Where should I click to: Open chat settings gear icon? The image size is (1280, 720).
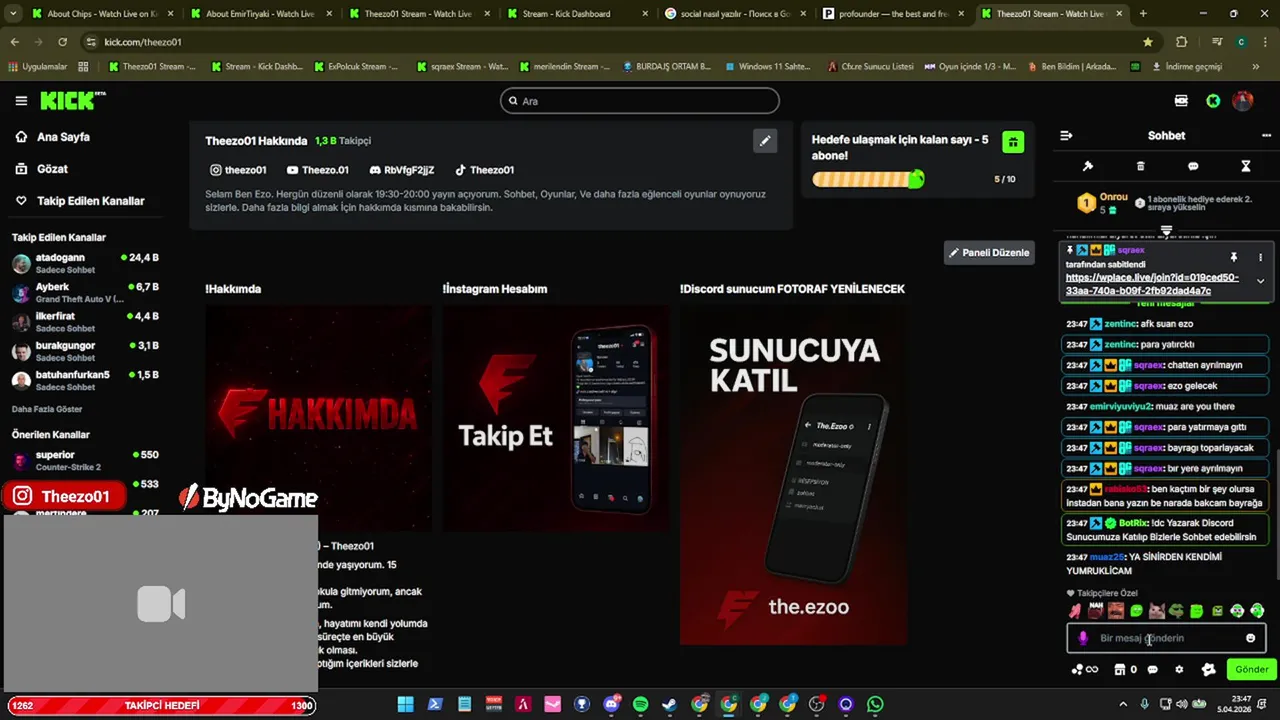coord(1179,670)
